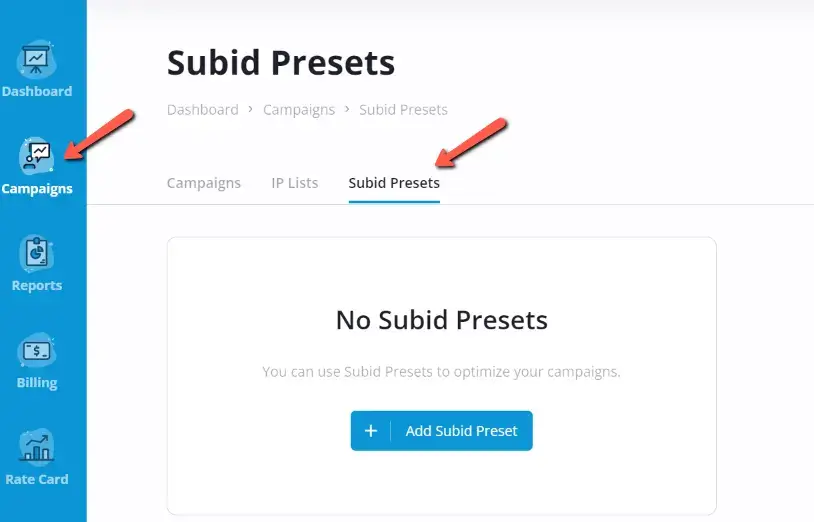This screenshot has height=522, width=814.
Task: Open the Reports clipboard icon
Action: click(x=36, y=253)
